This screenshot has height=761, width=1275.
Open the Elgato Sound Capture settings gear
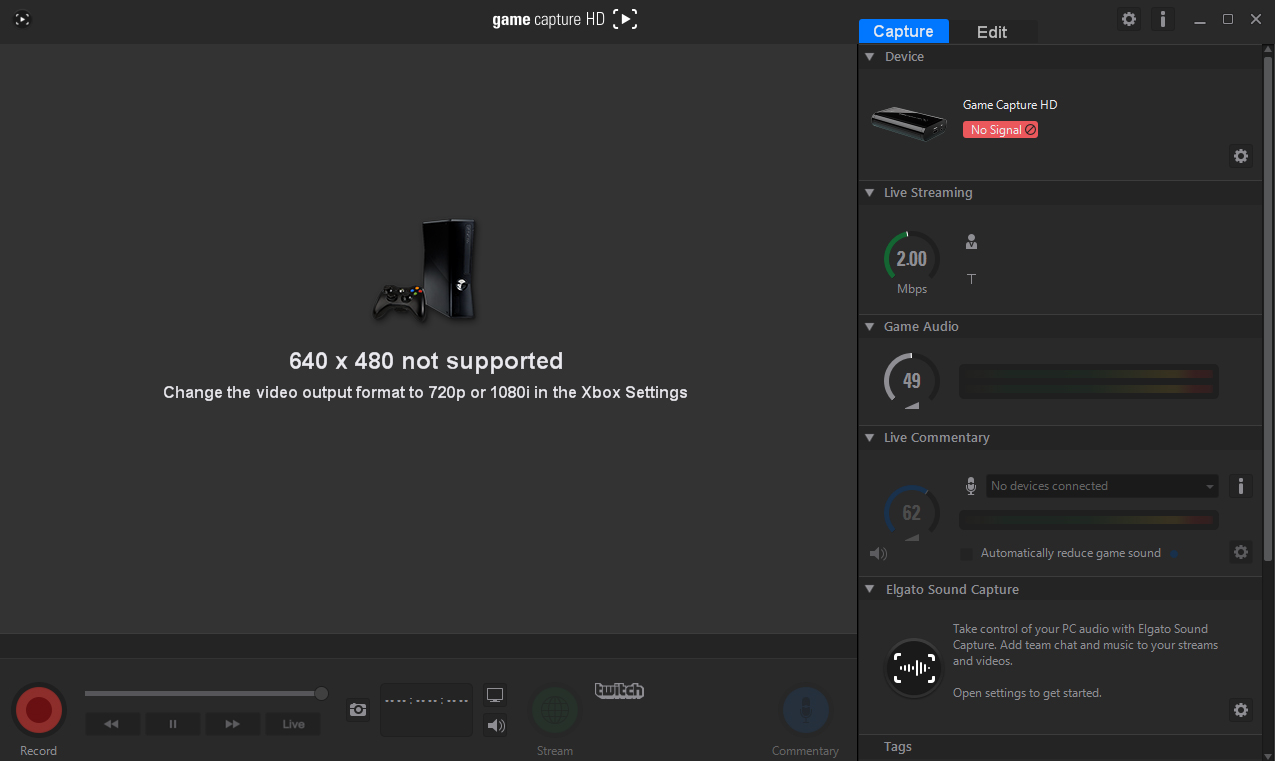pos(1241,710)
